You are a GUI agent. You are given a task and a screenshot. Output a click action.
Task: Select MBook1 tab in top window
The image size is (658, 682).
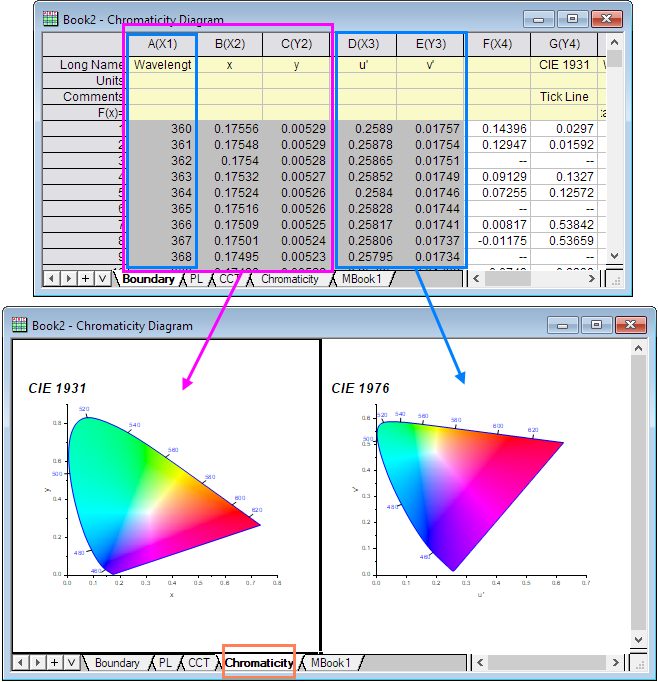pos(361,279)
